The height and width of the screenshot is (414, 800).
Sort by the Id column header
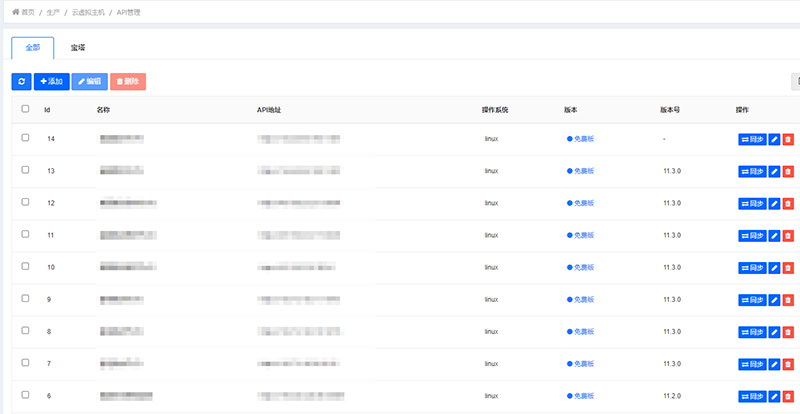pos(47,109)
